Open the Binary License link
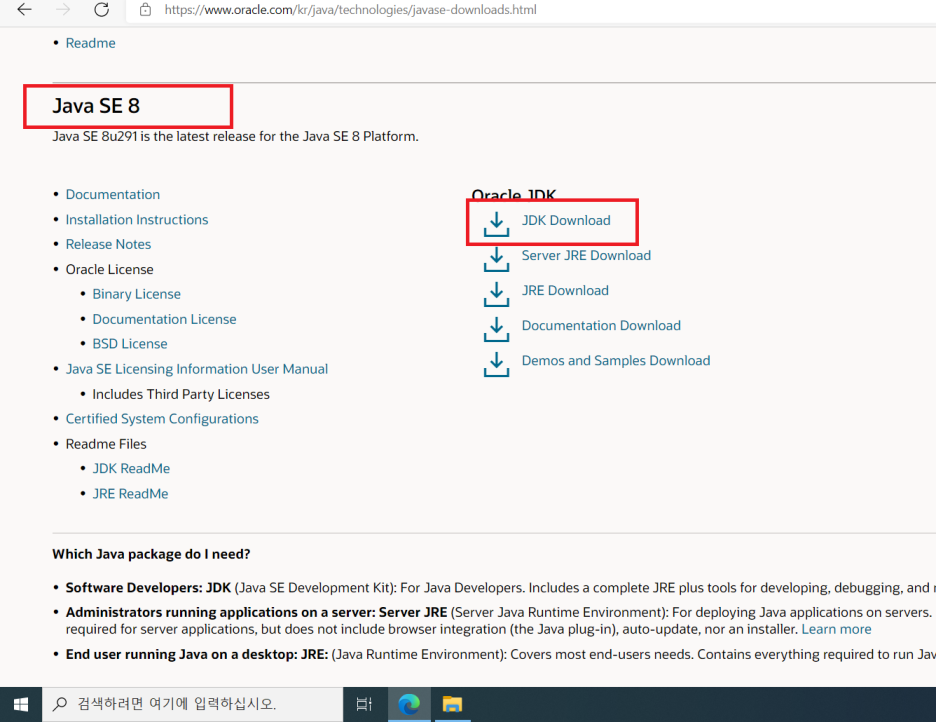The width and height of the screenshot is (936, 722). [136, 294]
